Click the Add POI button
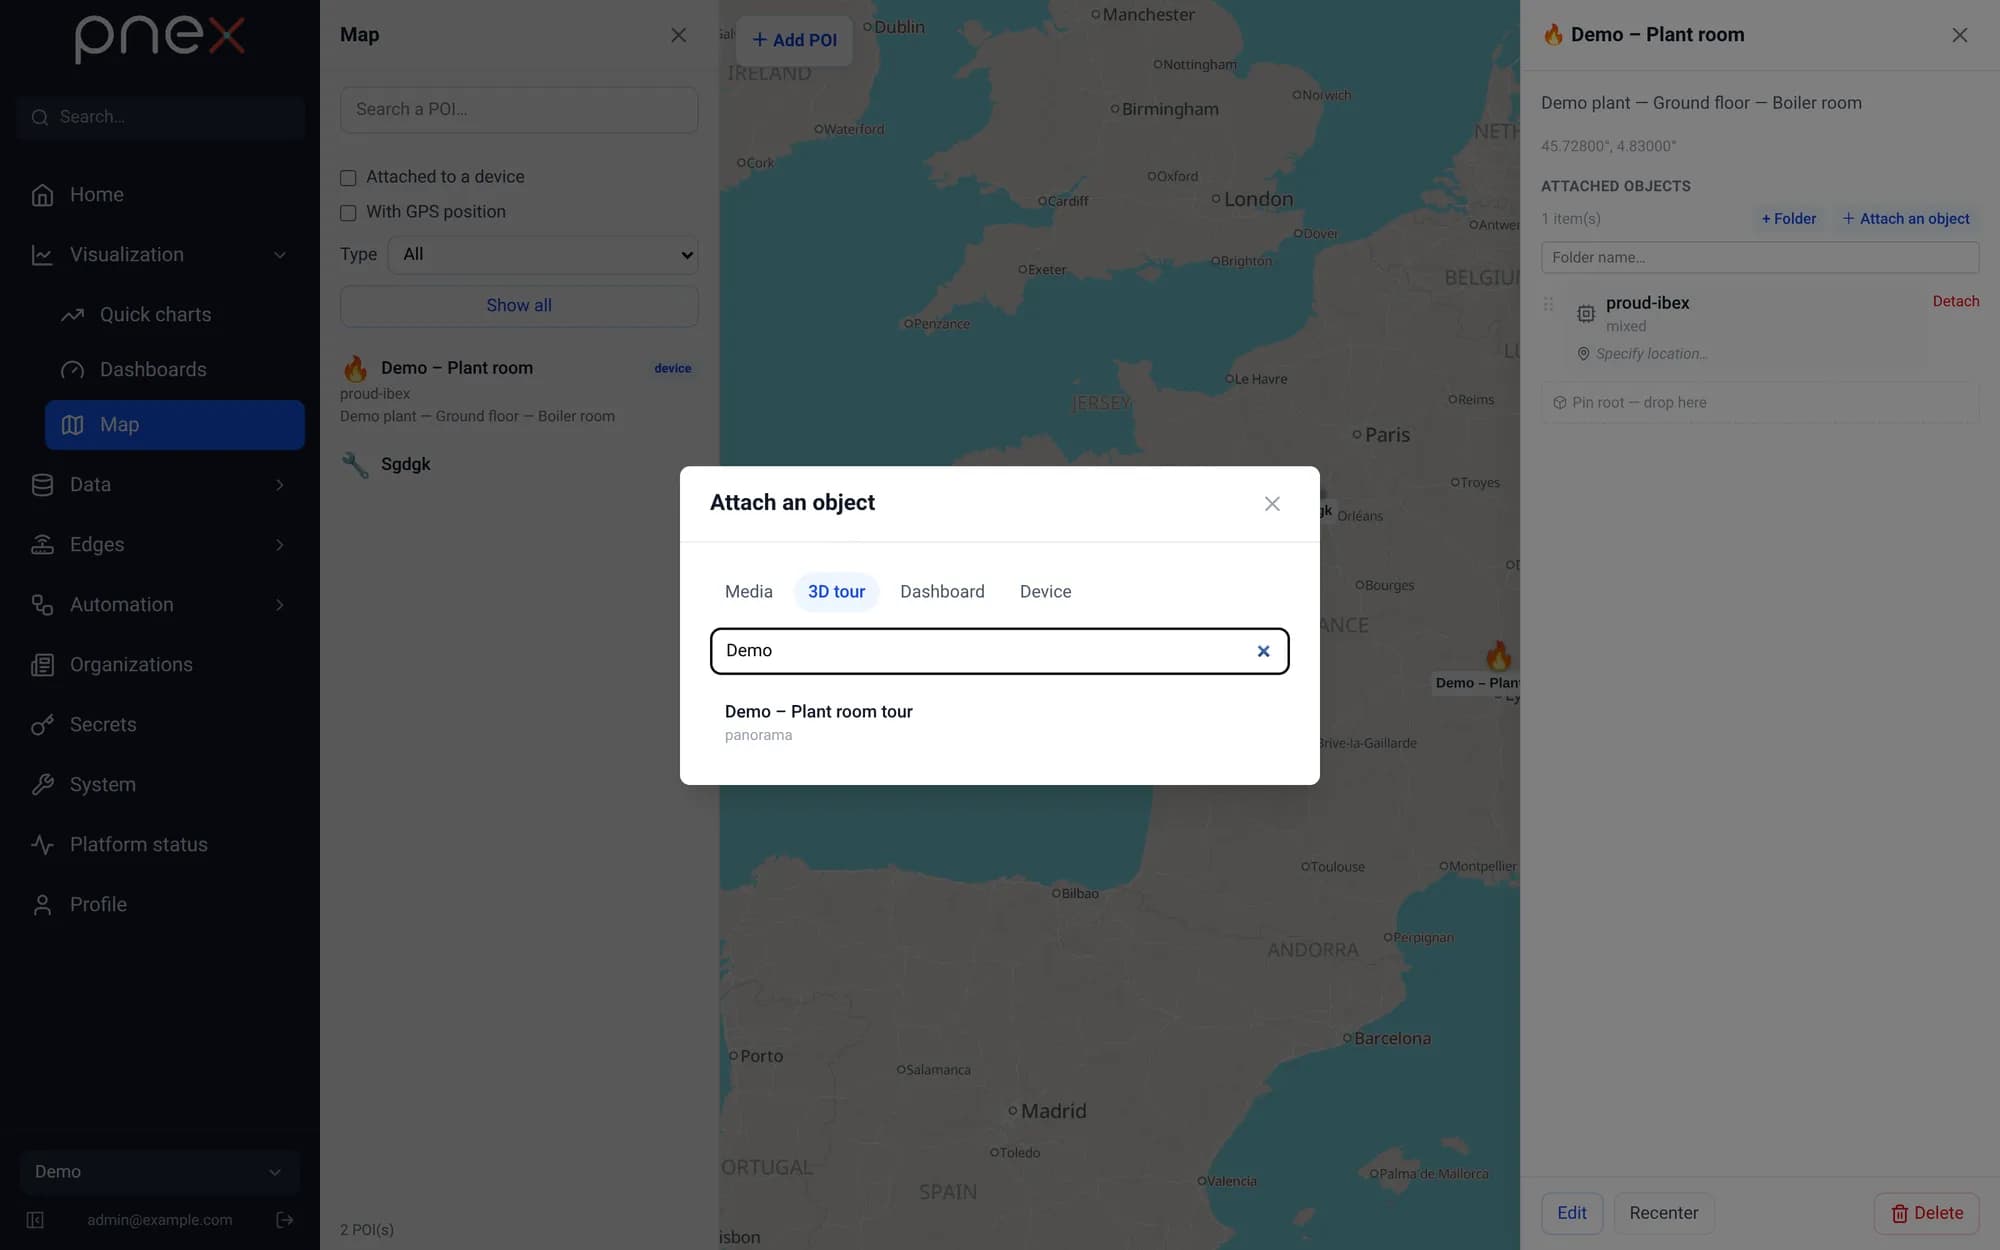This screenshot has height=1250, width=2000. (x=794, y=40)
